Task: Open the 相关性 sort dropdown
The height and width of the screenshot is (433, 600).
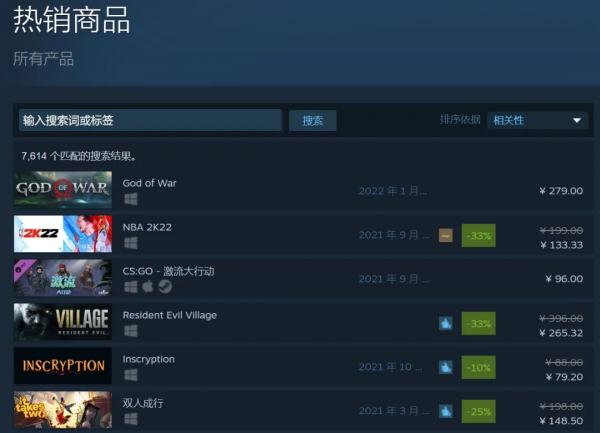Action: (x=537, y=120)
